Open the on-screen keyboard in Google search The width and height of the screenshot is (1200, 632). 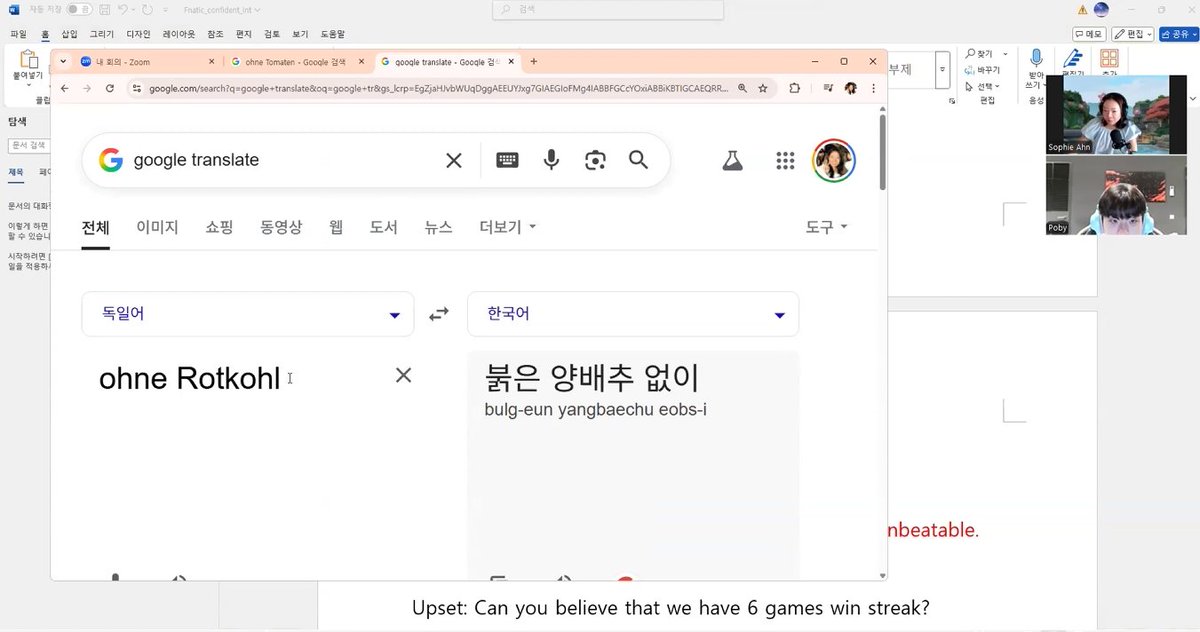point(507,160)
